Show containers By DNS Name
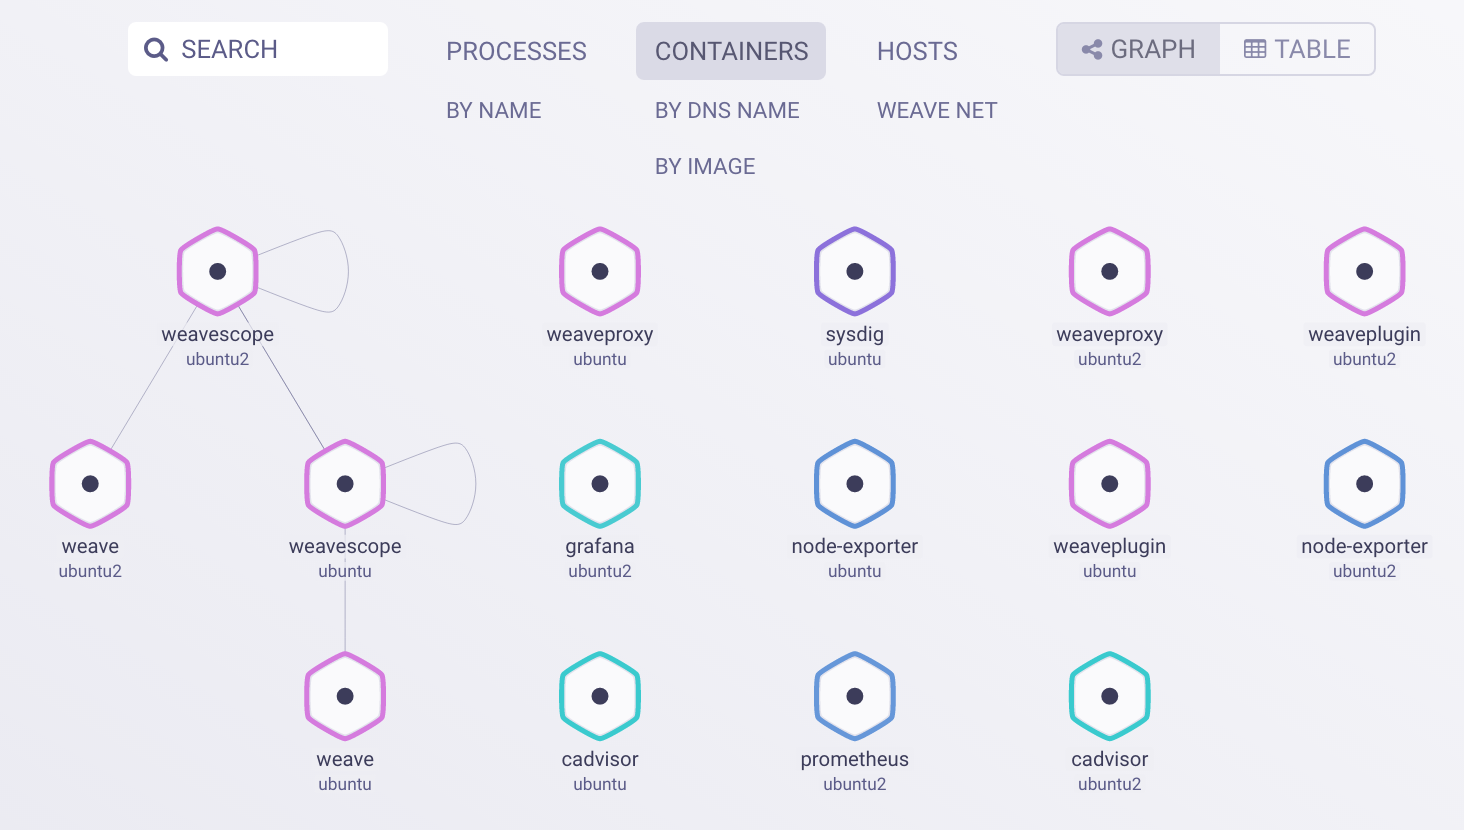The image size is (1464, 830). [x=727, y=110]
